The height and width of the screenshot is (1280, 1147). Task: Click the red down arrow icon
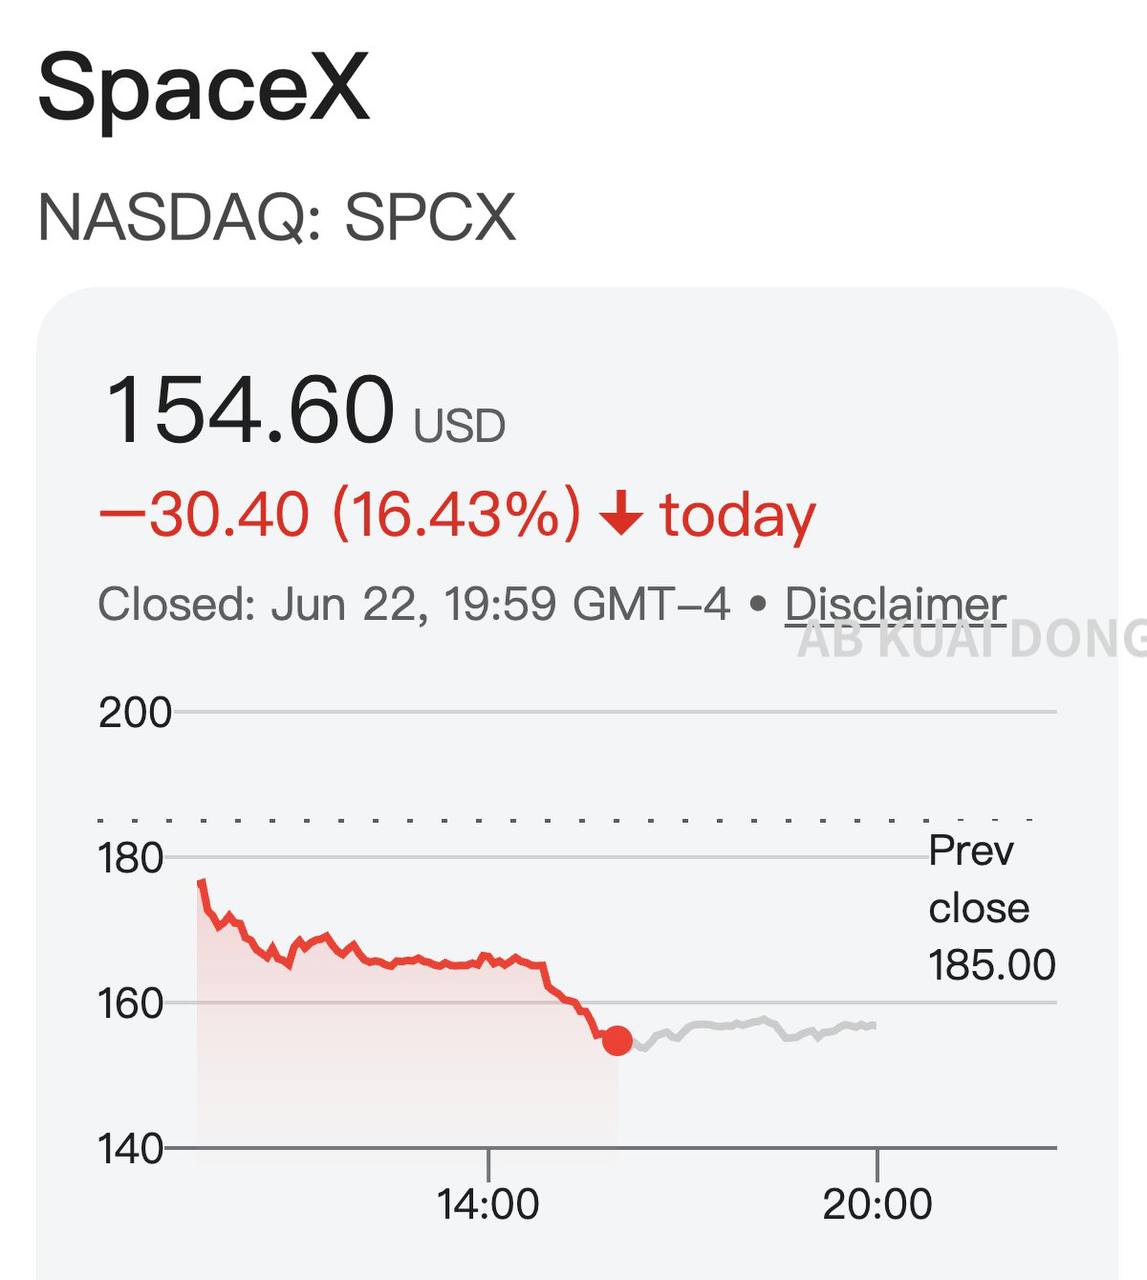[620, 516]
